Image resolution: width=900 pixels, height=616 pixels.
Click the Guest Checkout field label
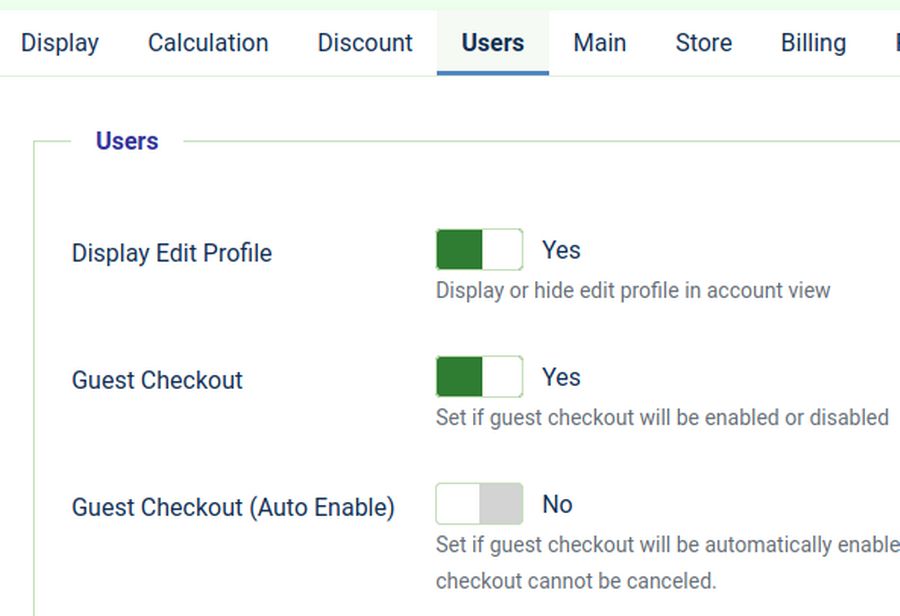click(157, 380)
